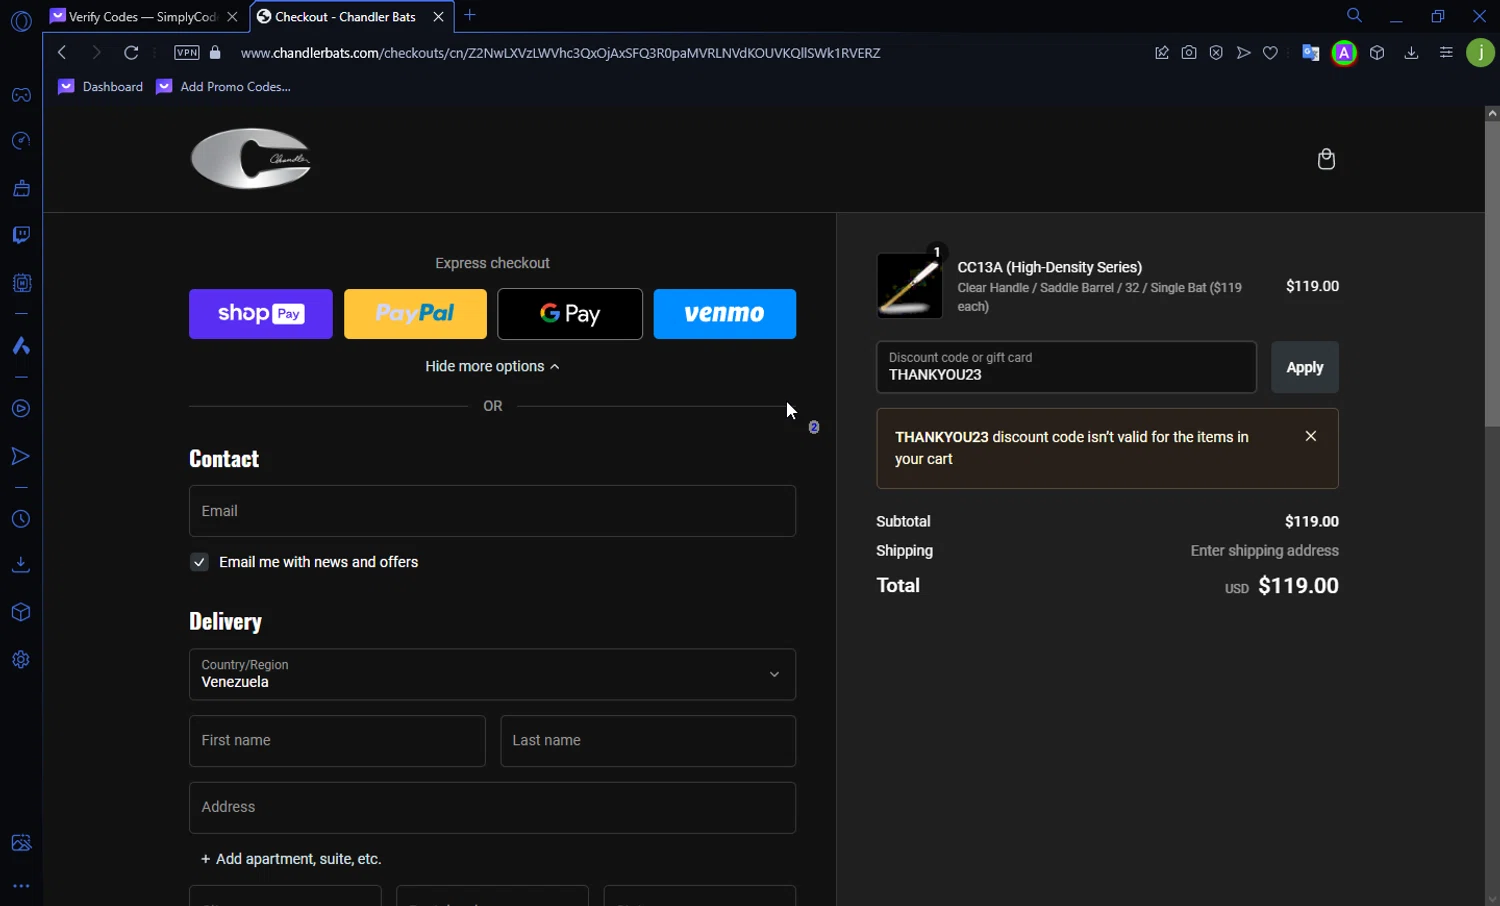The image size is (1500, 906).
Task: Focus the Email input field
Action: click(492, 511)
